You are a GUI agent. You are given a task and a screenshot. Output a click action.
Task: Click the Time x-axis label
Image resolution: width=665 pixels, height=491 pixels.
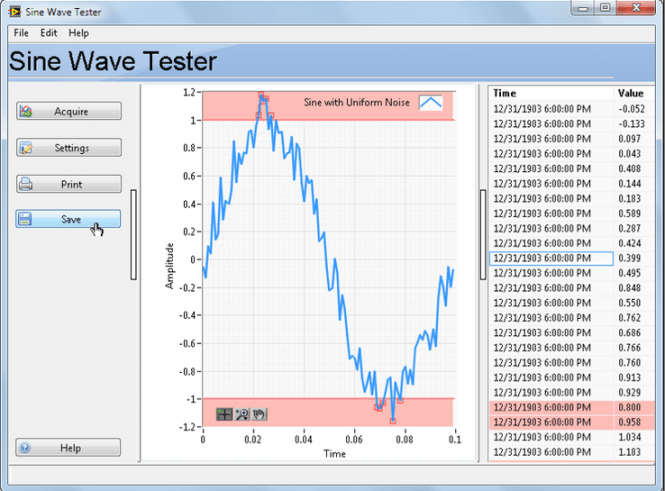335,454
